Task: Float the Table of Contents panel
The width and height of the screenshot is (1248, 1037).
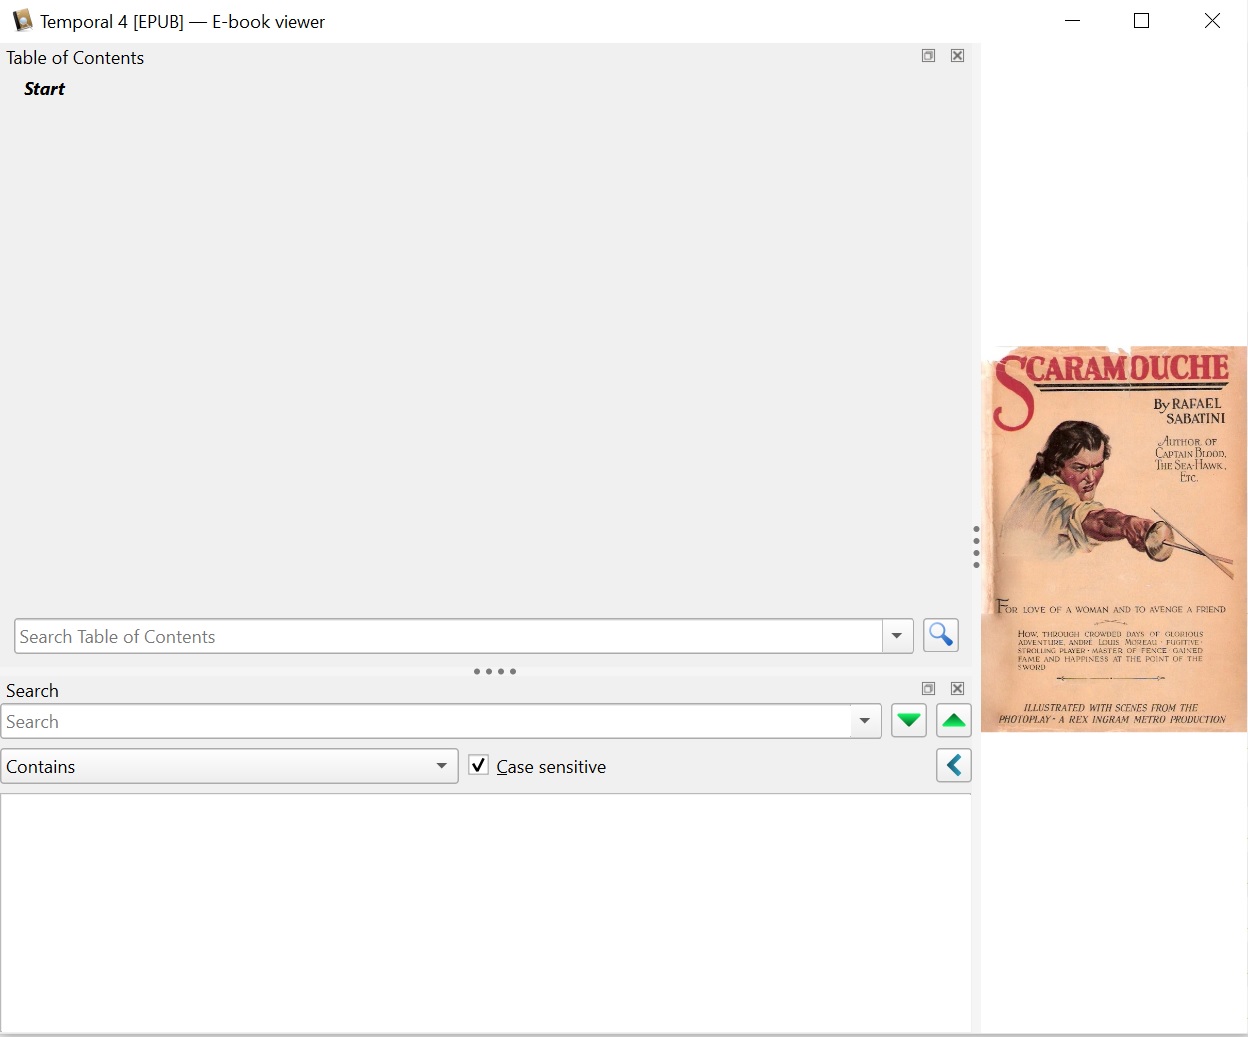Action: 928,56
